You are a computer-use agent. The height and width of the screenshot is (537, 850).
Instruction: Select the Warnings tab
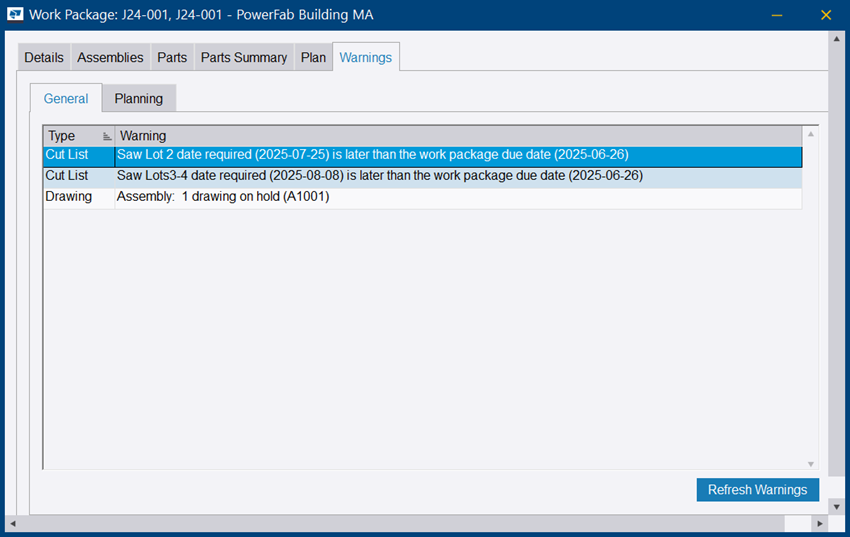[366, 57]
